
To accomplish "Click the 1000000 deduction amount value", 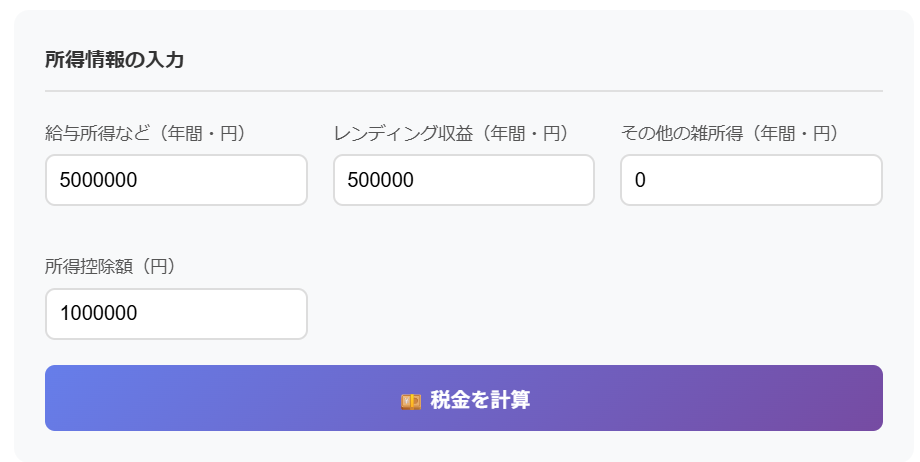I will 98,314.
